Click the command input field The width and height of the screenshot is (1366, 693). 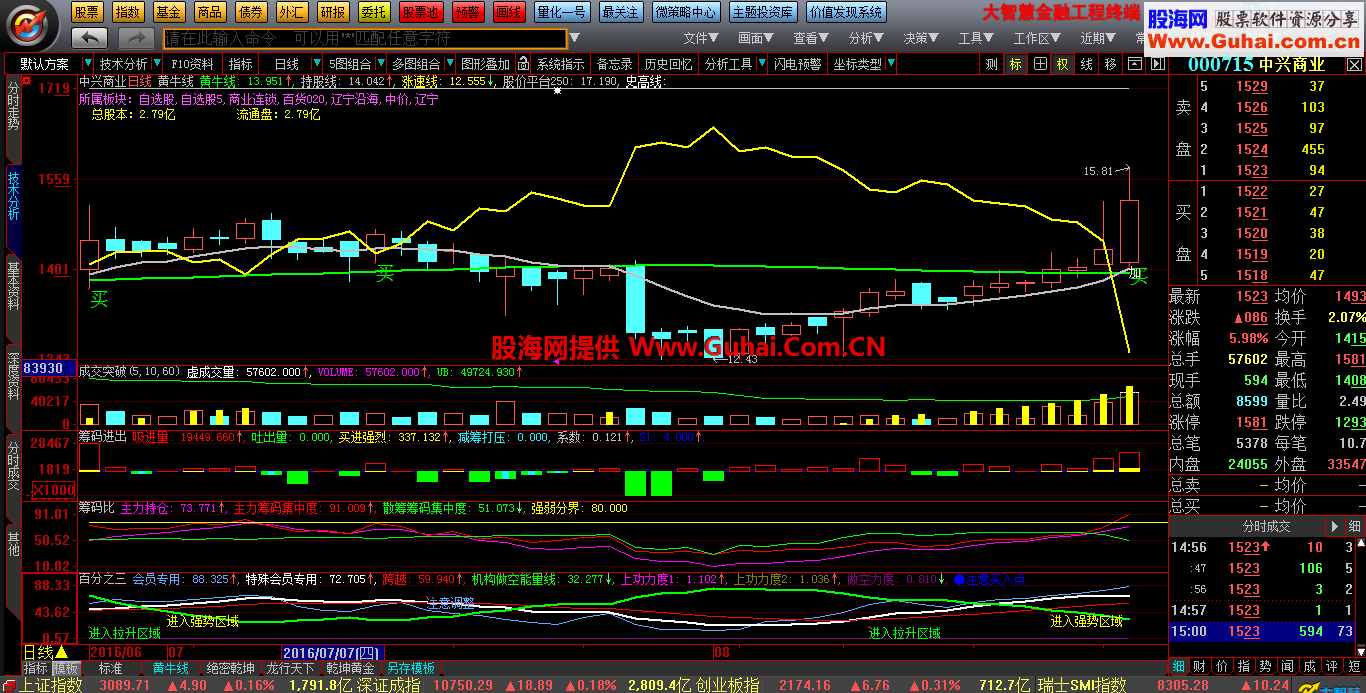coord(364,38)
